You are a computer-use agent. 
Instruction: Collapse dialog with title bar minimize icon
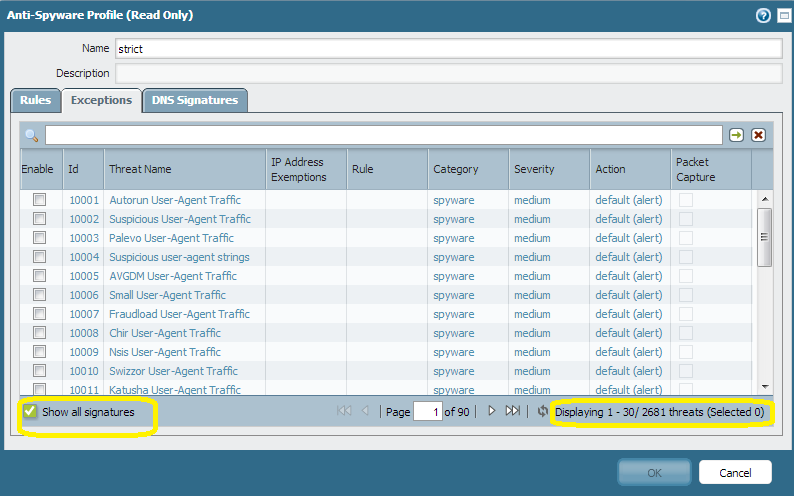784,16
